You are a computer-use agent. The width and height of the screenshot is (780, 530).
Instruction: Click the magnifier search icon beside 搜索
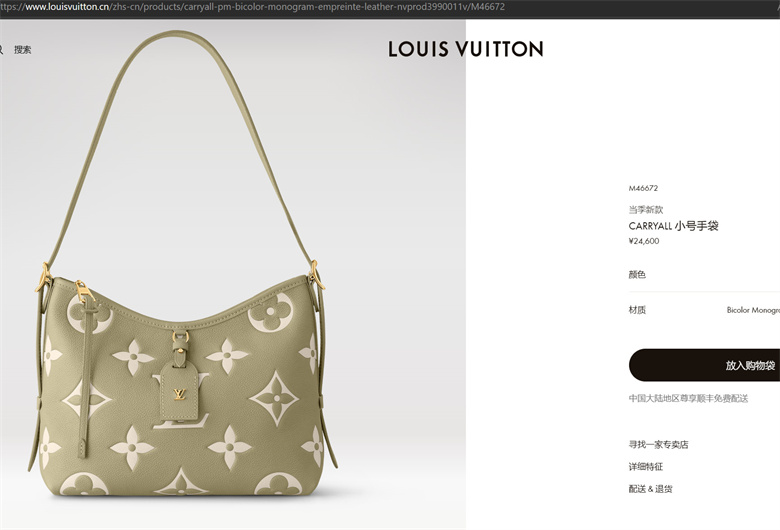1,50
